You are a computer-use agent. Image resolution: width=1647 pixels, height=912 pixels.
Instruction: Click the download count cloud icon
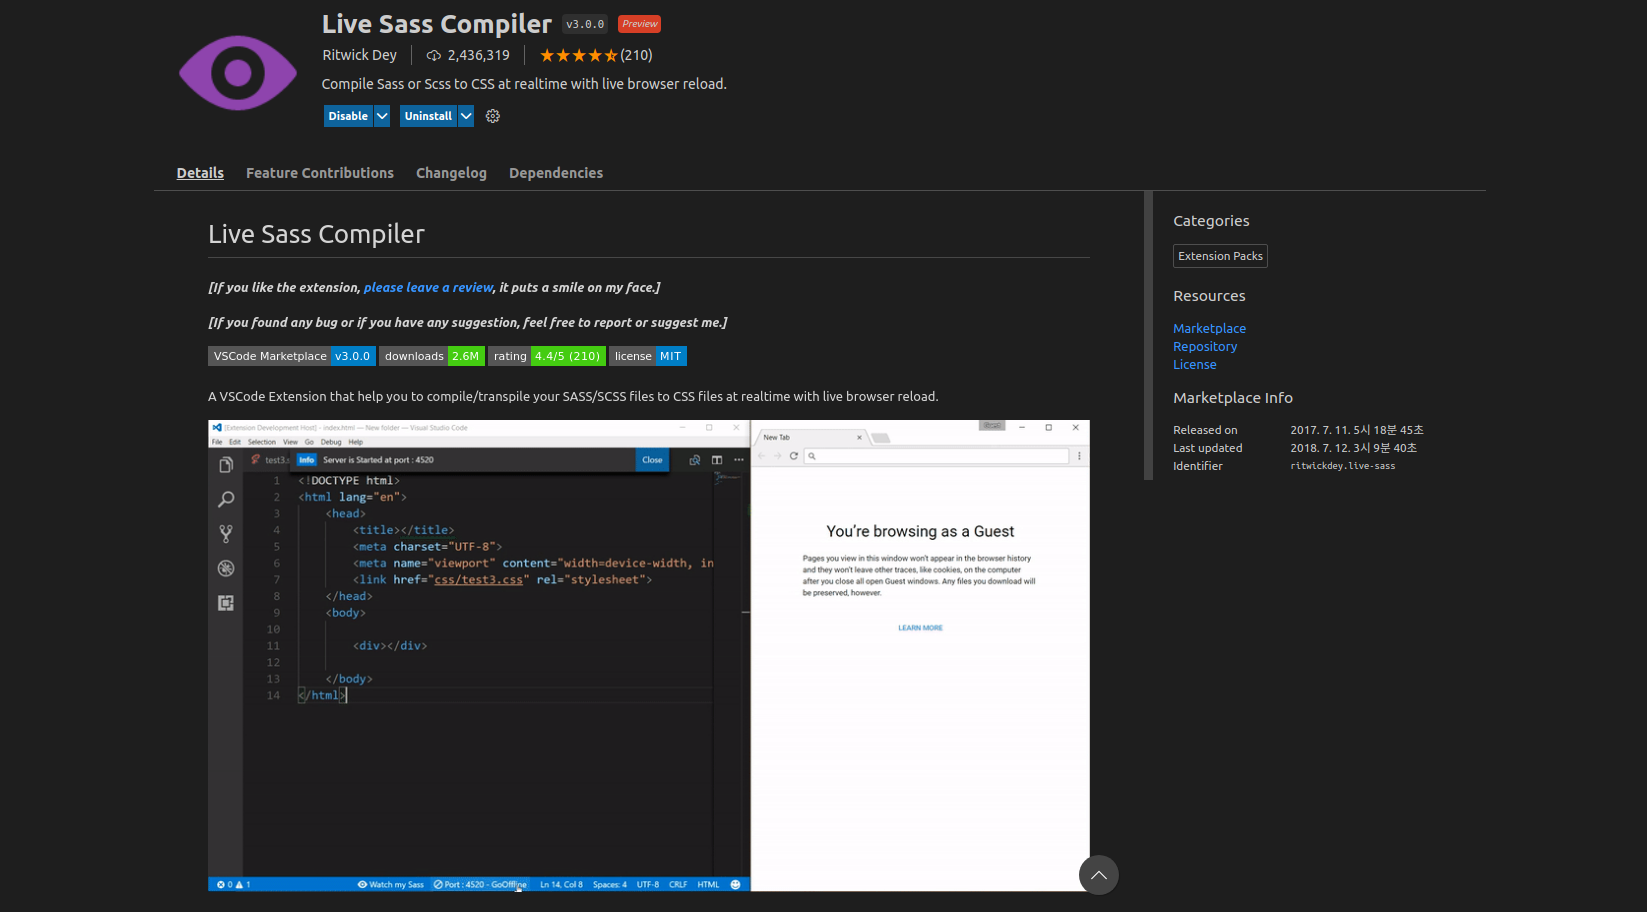(434, 55)
